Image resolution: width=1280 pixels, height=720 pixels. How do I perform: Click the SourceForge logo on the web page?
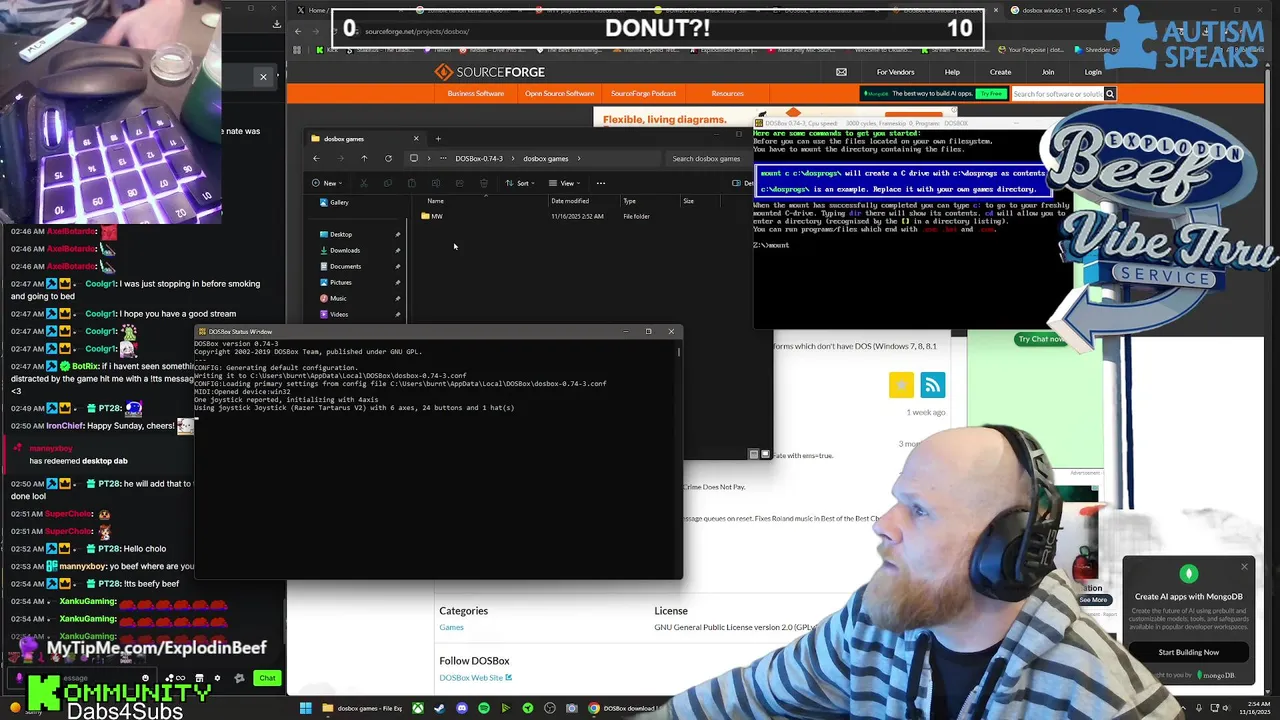(x=489, y=72)
